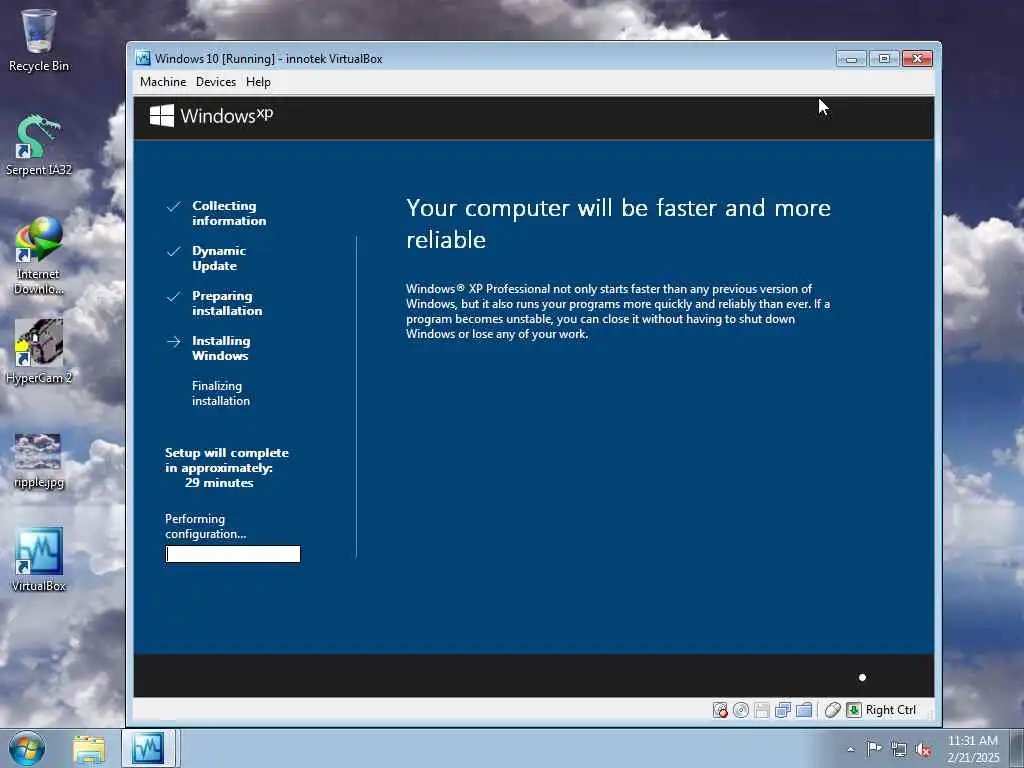Click the arrow beside Installing Windows
The image size is (1024, 768).
[x=174, y=342]
